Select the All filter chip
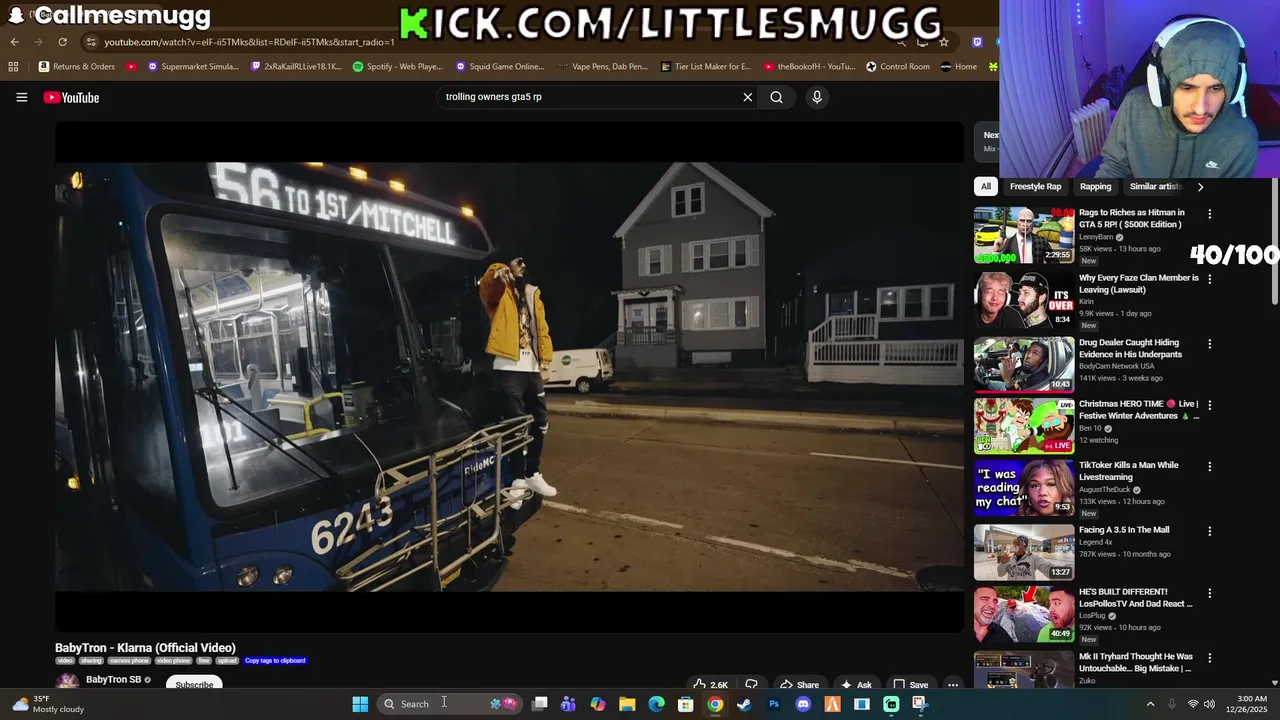The height and width of the screenshot is (720, 1280). tap(986, 186)
